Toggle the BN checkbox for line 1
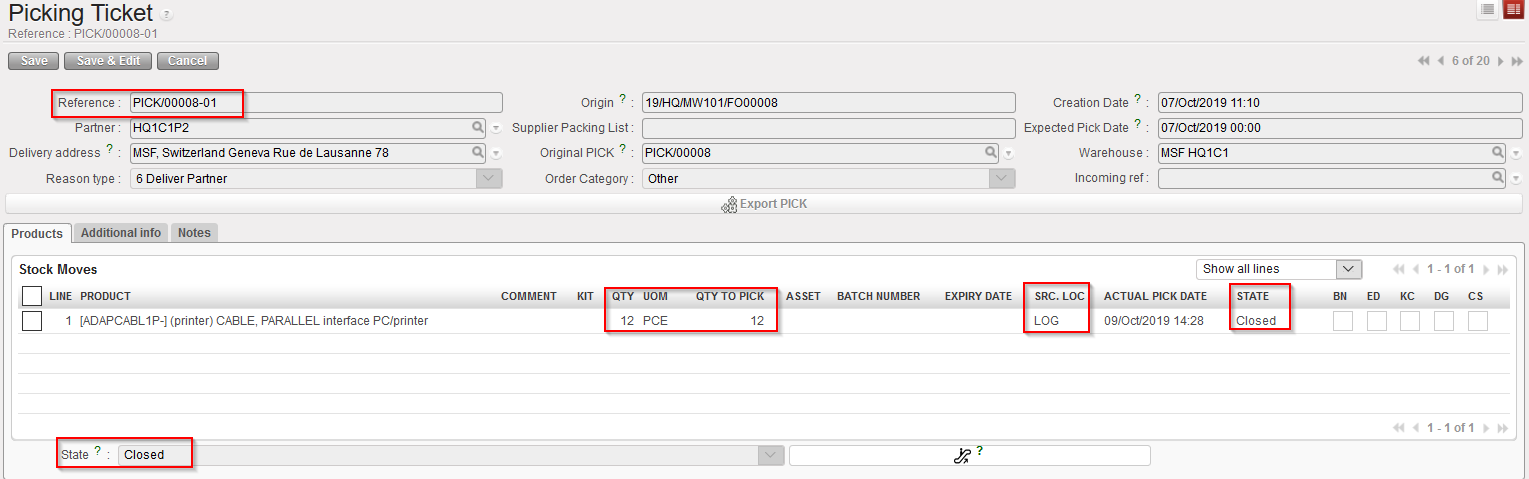1529x479 pixels. point(1343,321)
